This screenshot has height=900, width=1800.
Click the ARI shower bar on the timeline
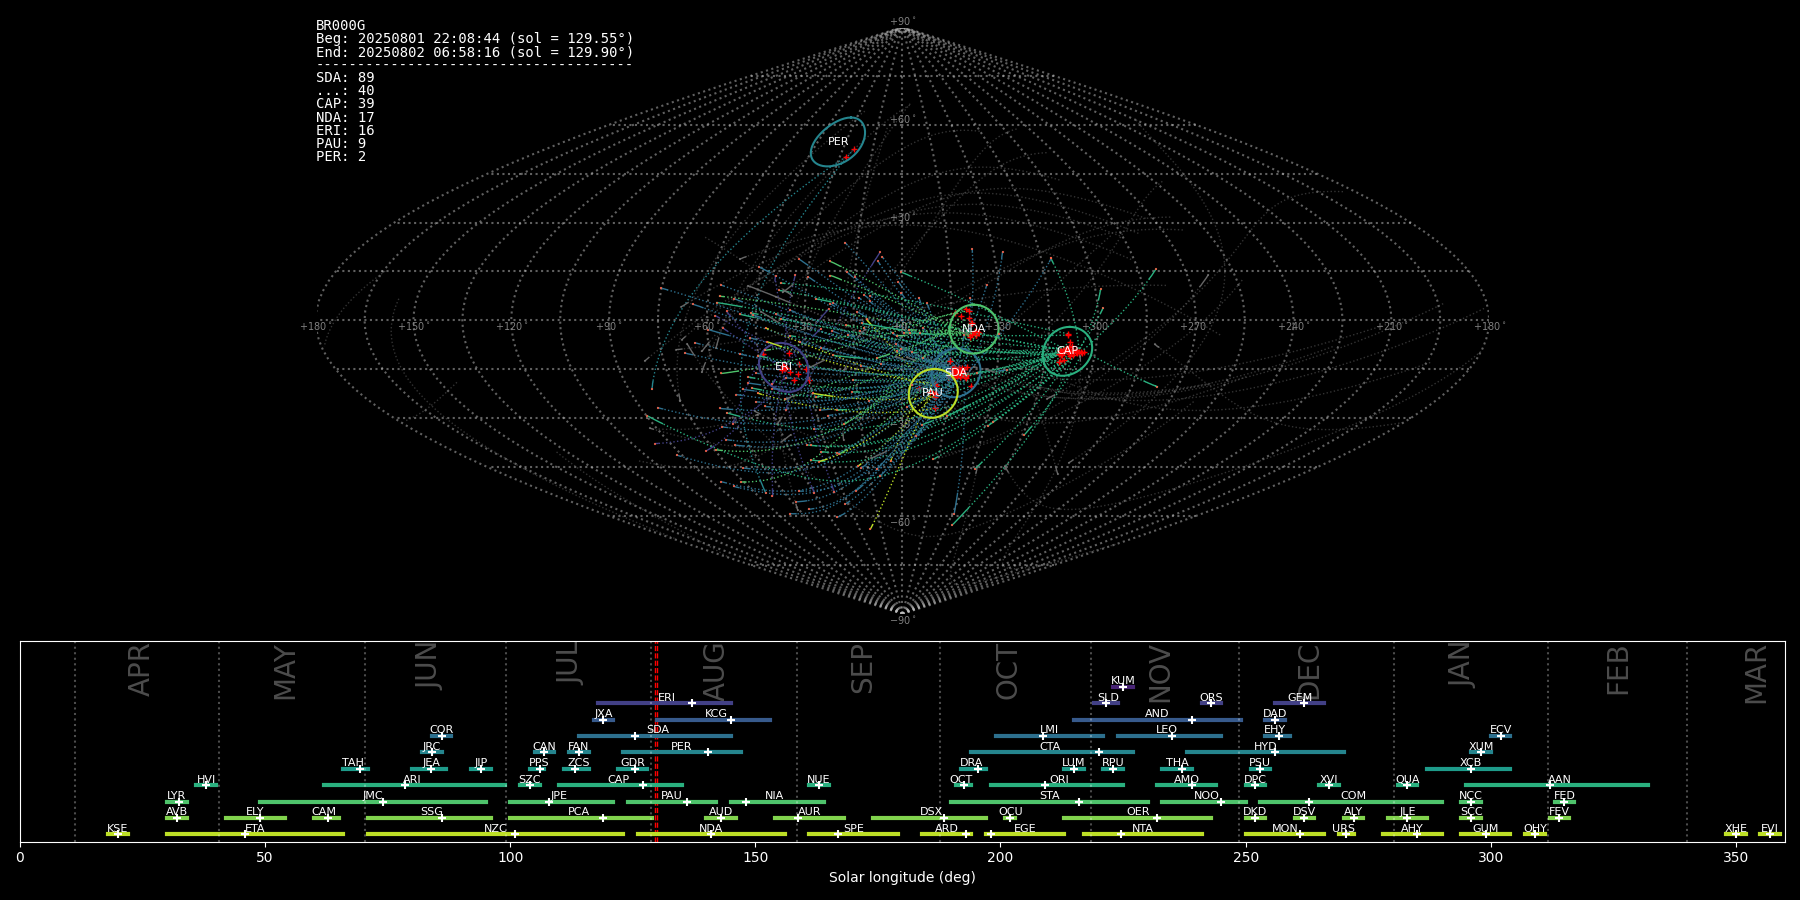pos(414,785)
